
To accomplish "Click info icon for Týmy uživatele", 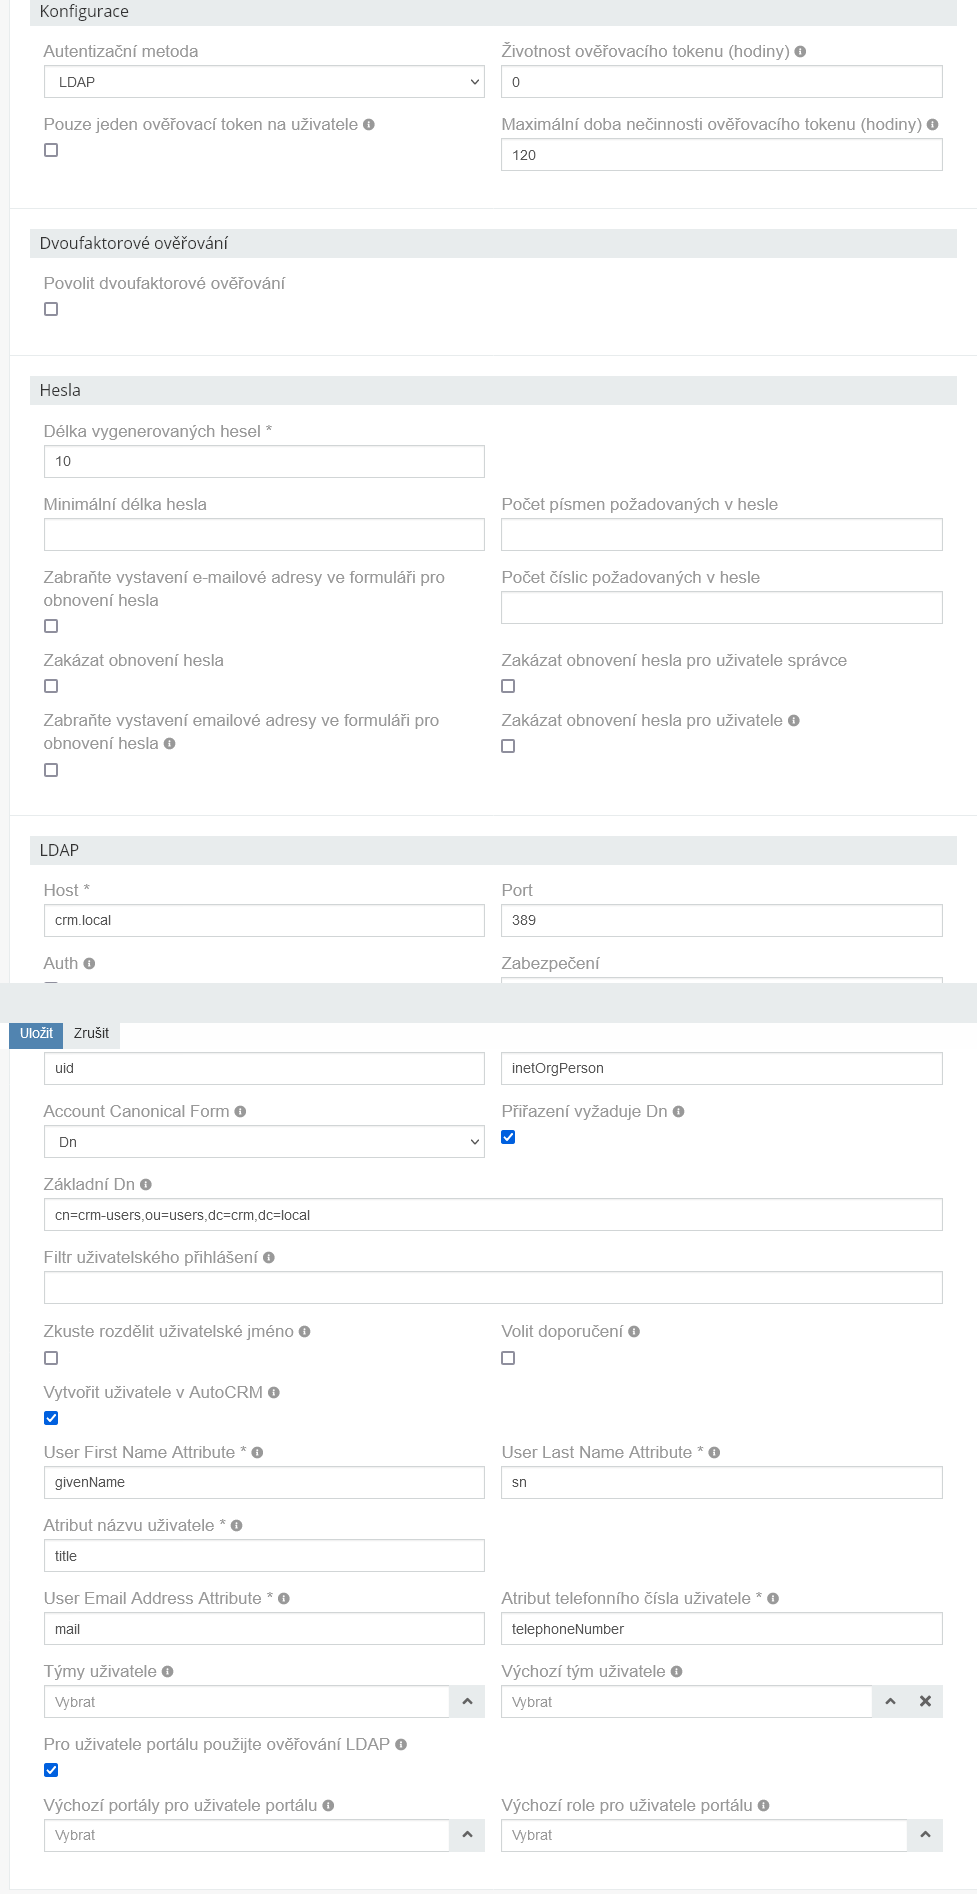I will coord(165,1670).
